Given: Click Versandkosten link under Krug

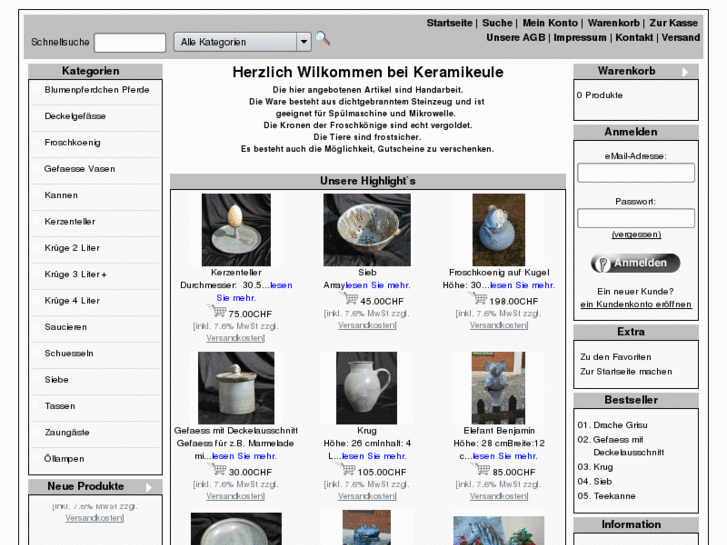Looking at the screenshot, I should [367, 496].
